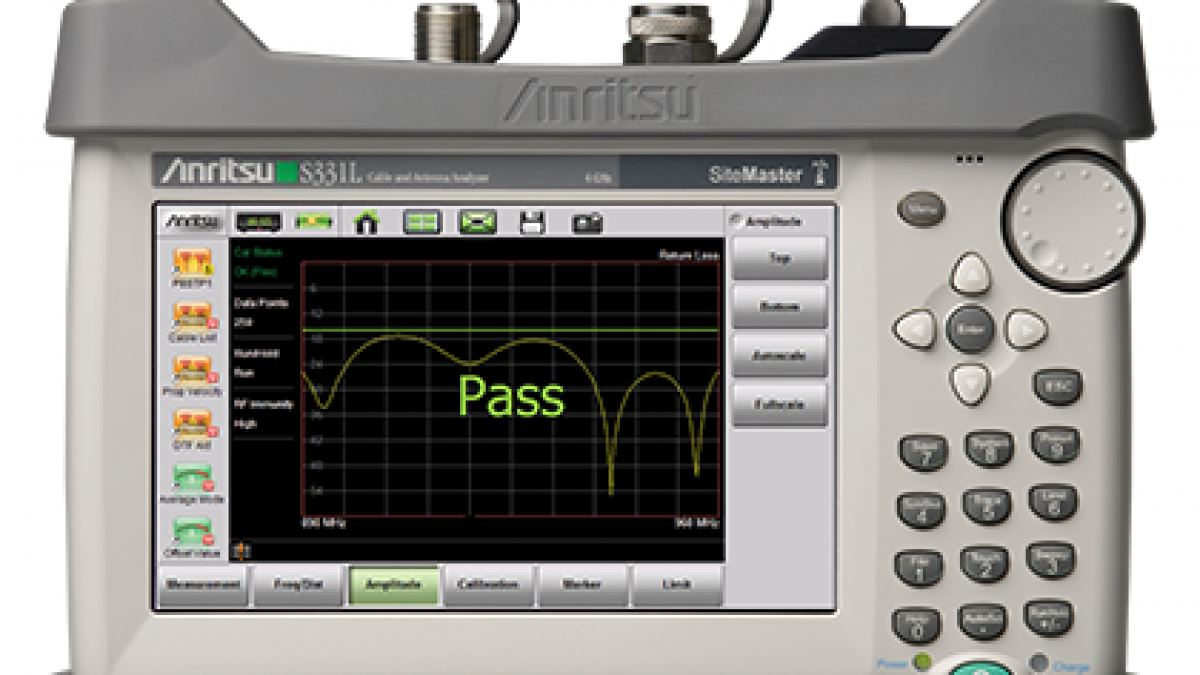Screen dimensions: 1200x675
Task: Open the Prop Velocity shortcut icon
Action: click(x=191, y=372)
